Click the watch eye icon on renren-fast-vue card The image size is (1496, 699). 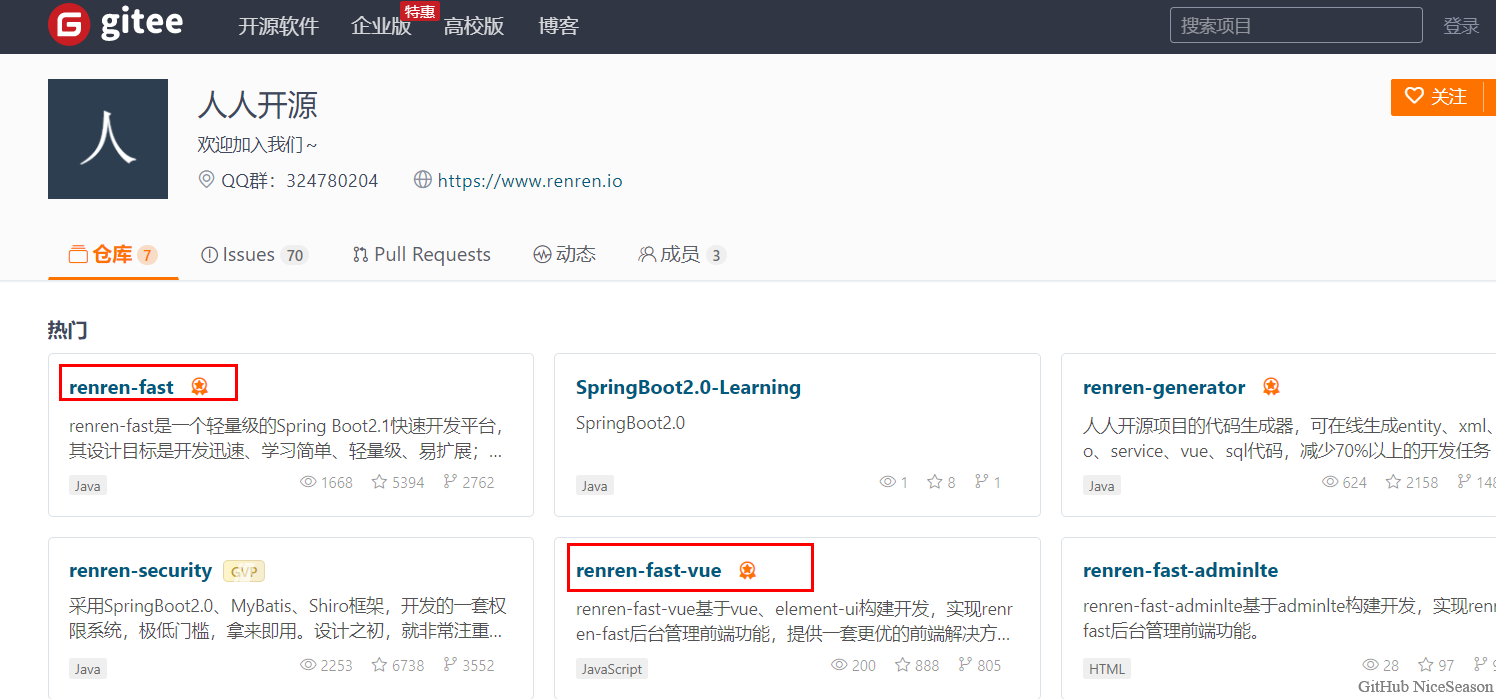click(x=839, y=665)
